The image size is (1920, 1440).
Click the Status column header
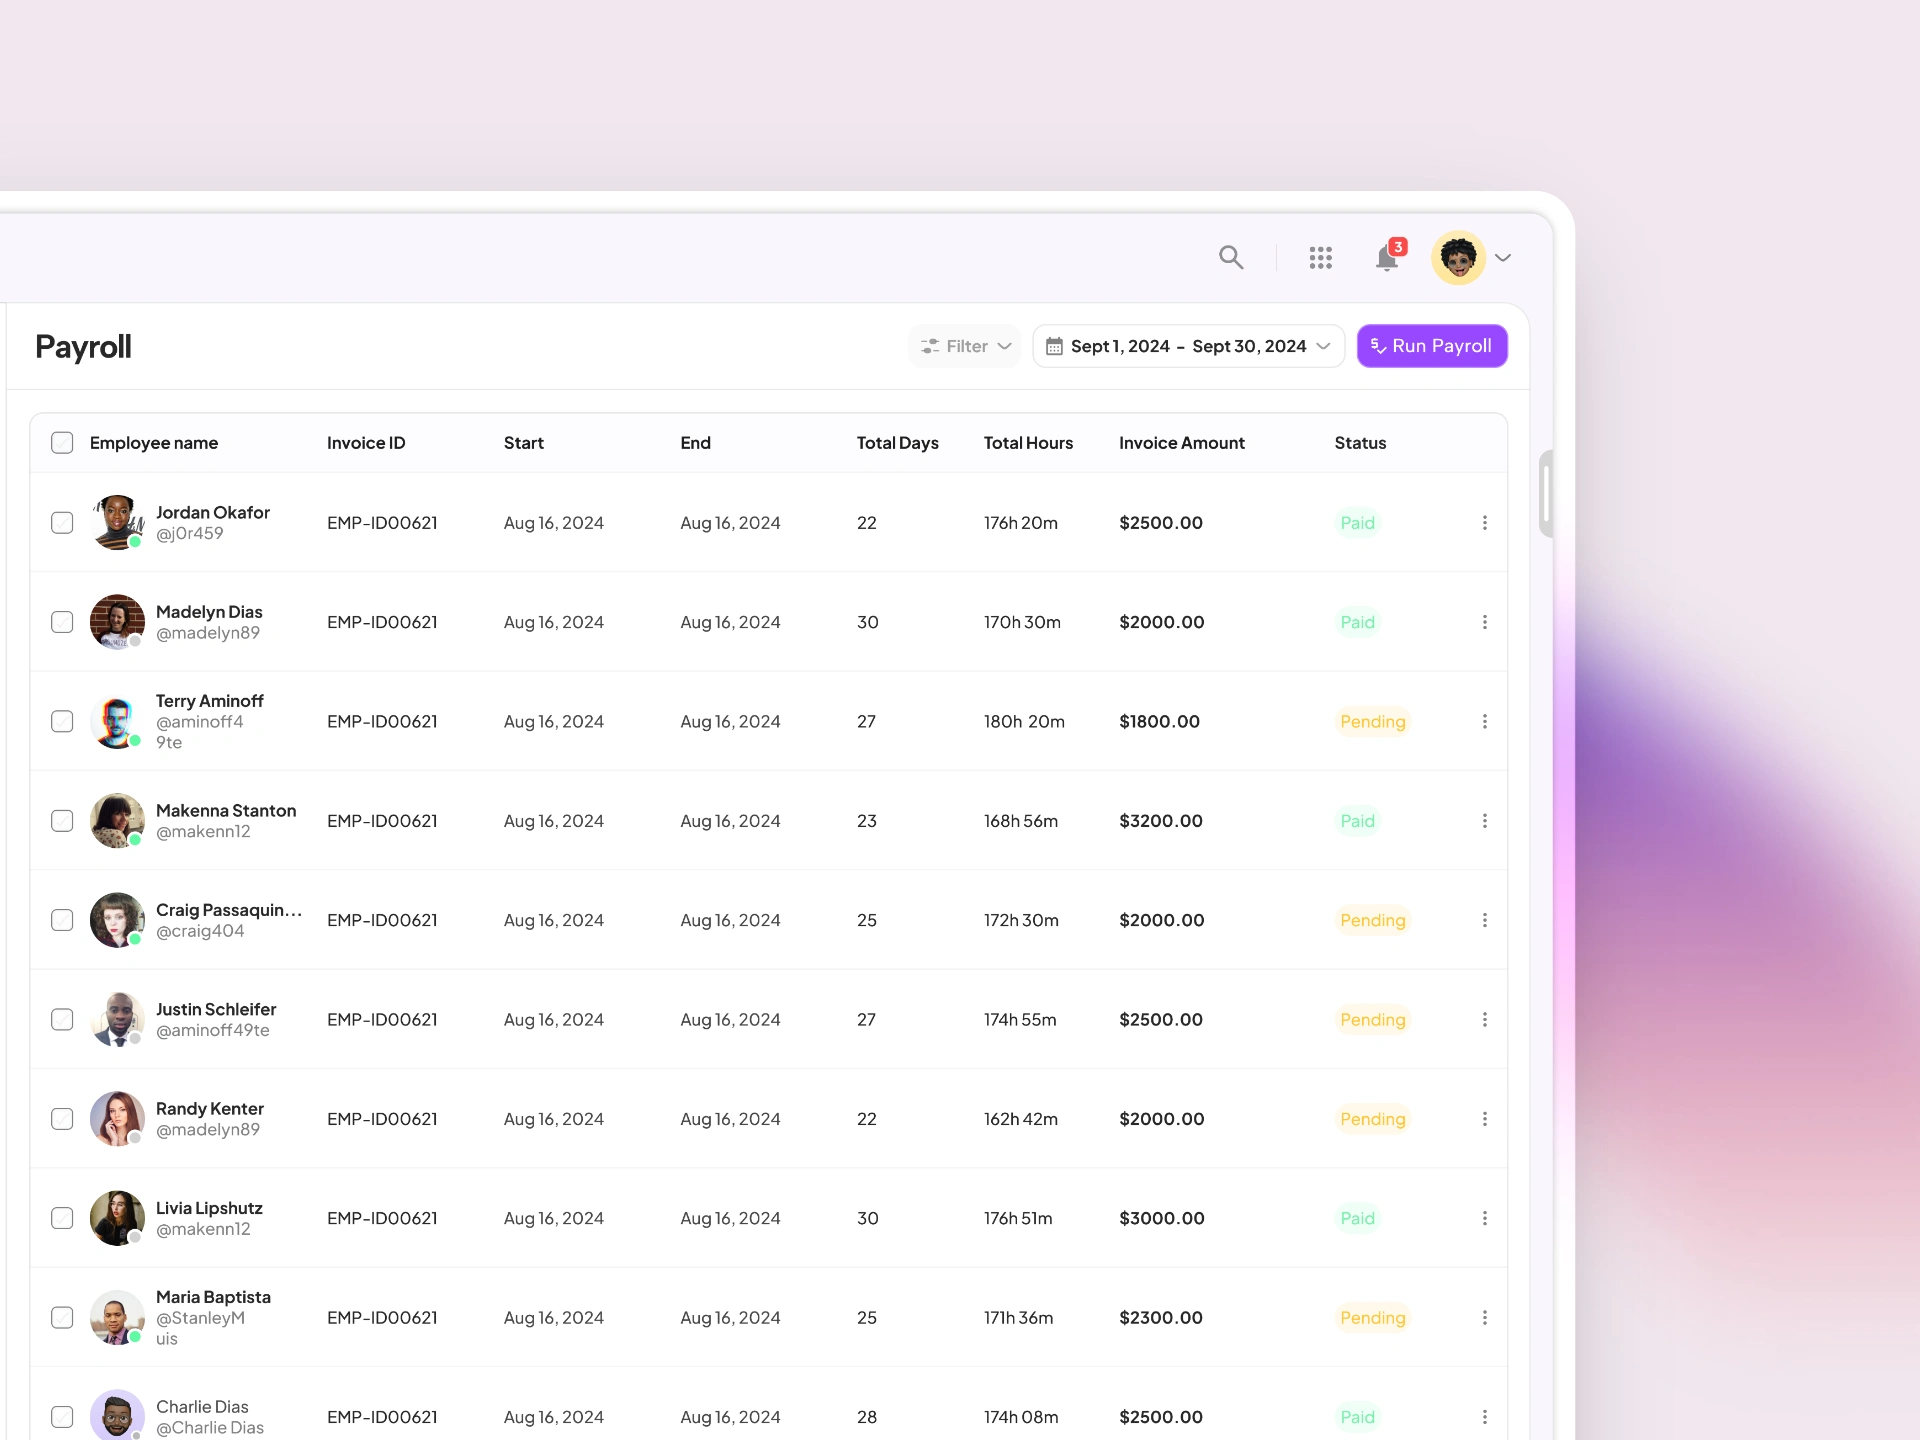[x=1360, y=443]
